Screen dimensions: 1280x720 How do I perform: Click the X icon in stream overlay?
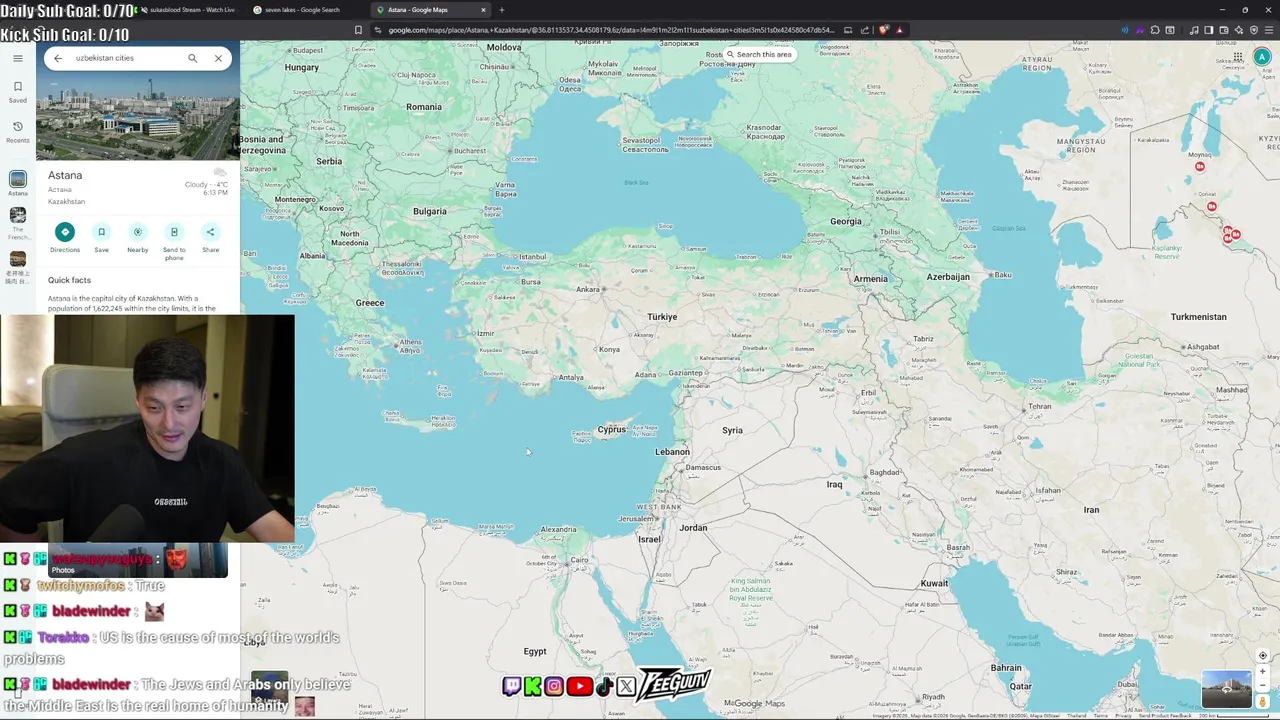pos(626,686)
